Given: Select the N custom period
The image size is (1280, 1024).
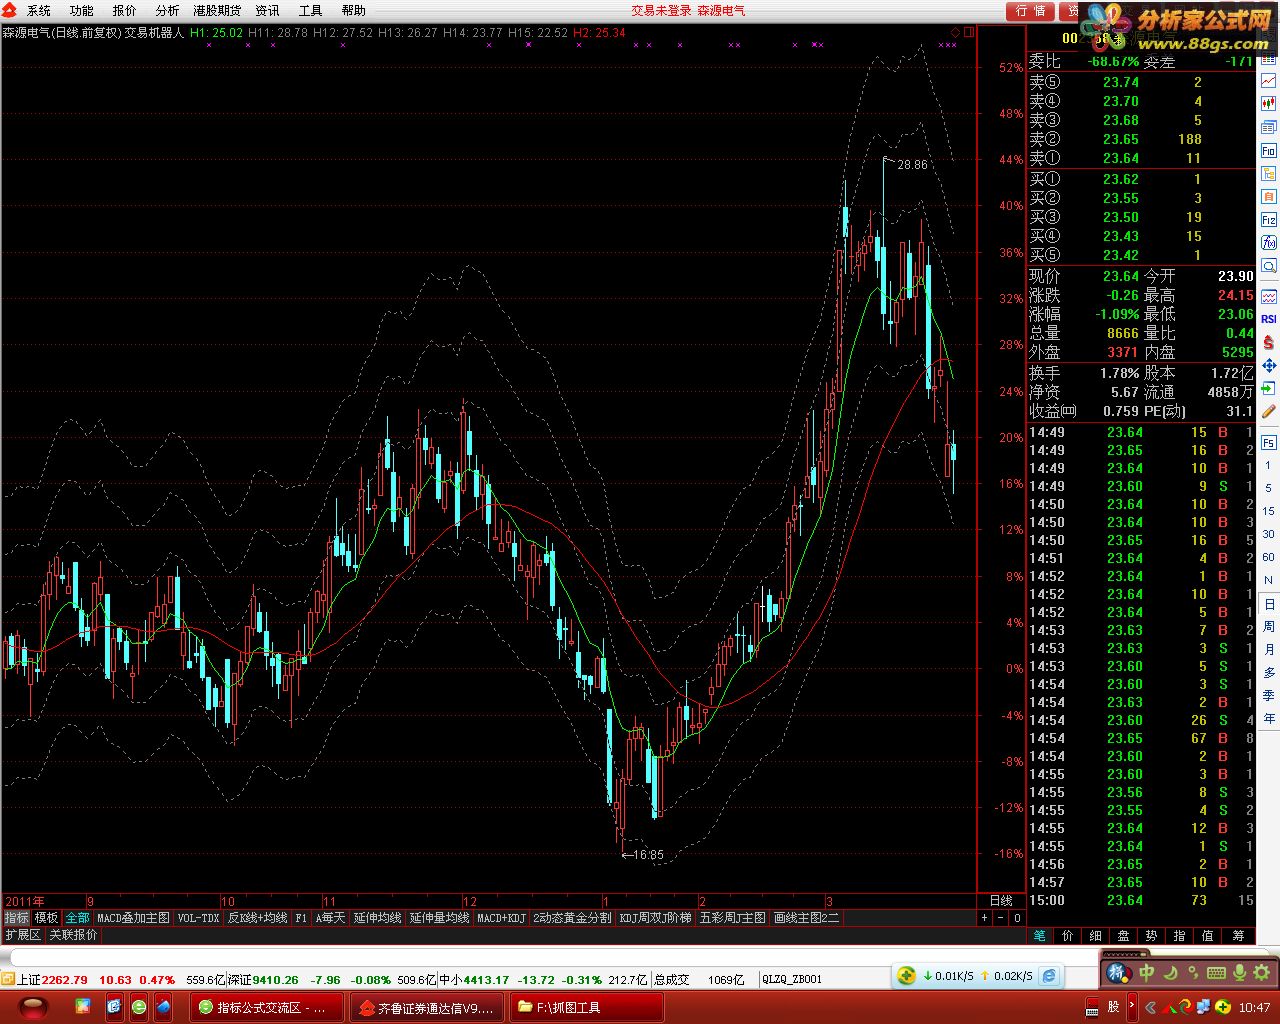Looking at the screenshot, I should coord(1268,580).
